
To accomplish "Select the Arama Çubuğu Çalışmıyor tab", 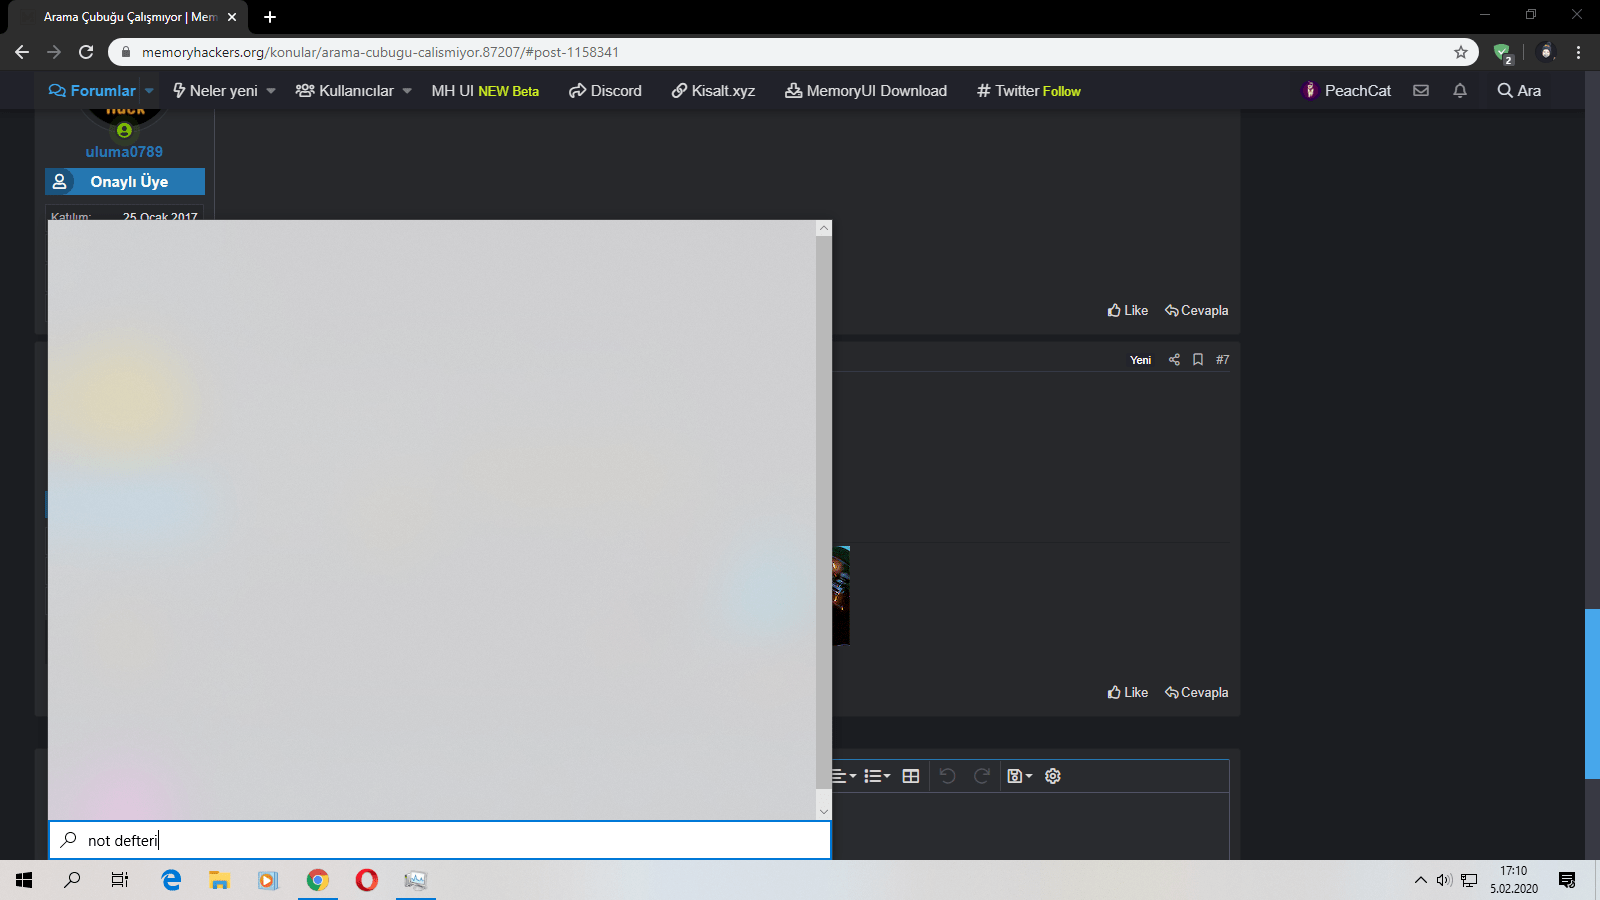I will 130,17.
